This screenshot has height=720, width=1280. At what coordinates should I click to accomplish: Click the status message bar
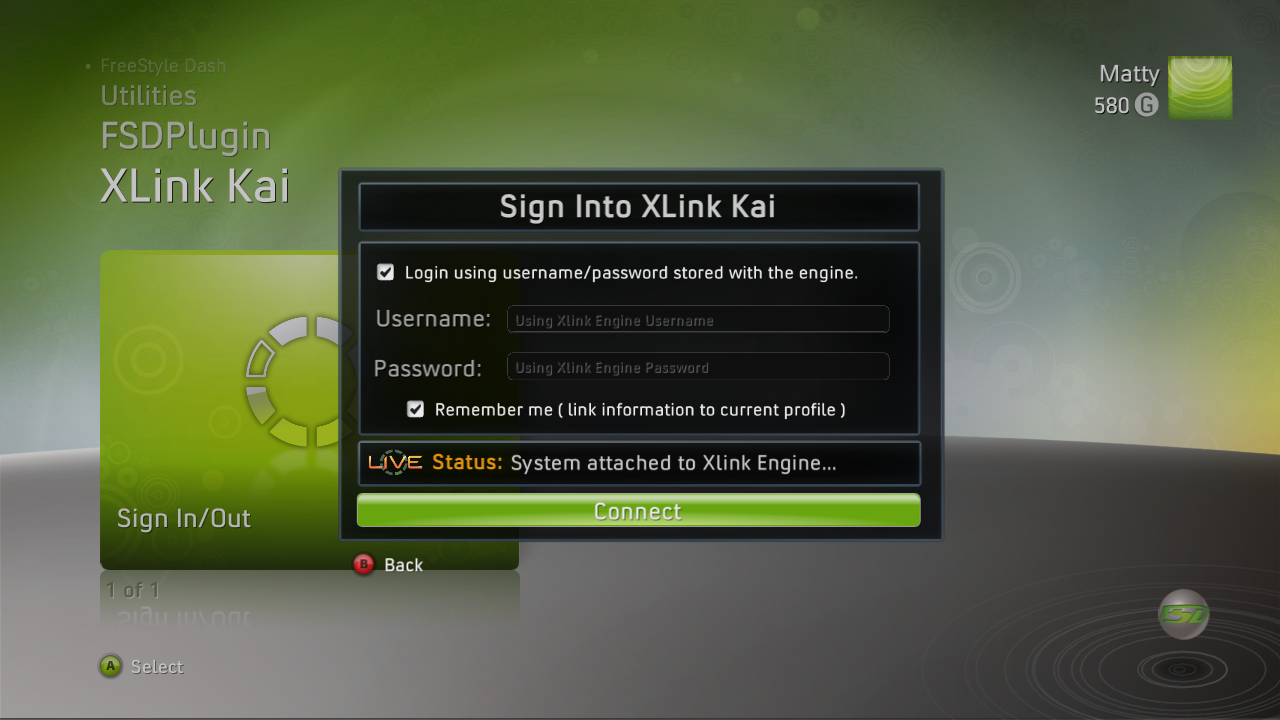pos(639,463)
